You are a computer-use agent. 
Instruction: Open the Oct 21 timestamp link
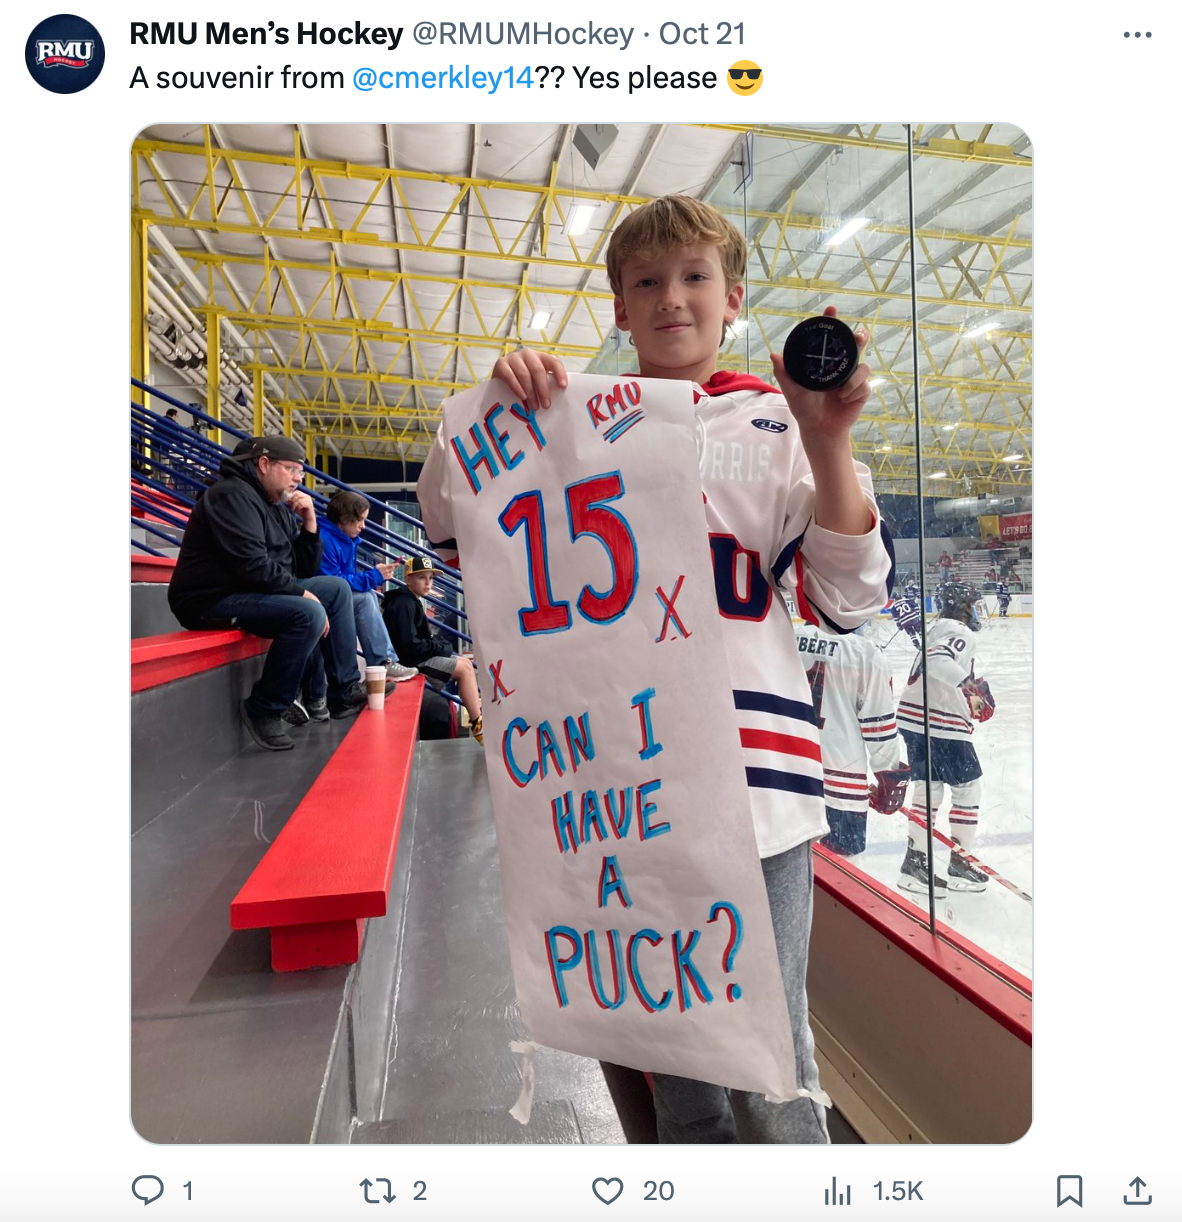pyautogui.click(x=702, y=34)
